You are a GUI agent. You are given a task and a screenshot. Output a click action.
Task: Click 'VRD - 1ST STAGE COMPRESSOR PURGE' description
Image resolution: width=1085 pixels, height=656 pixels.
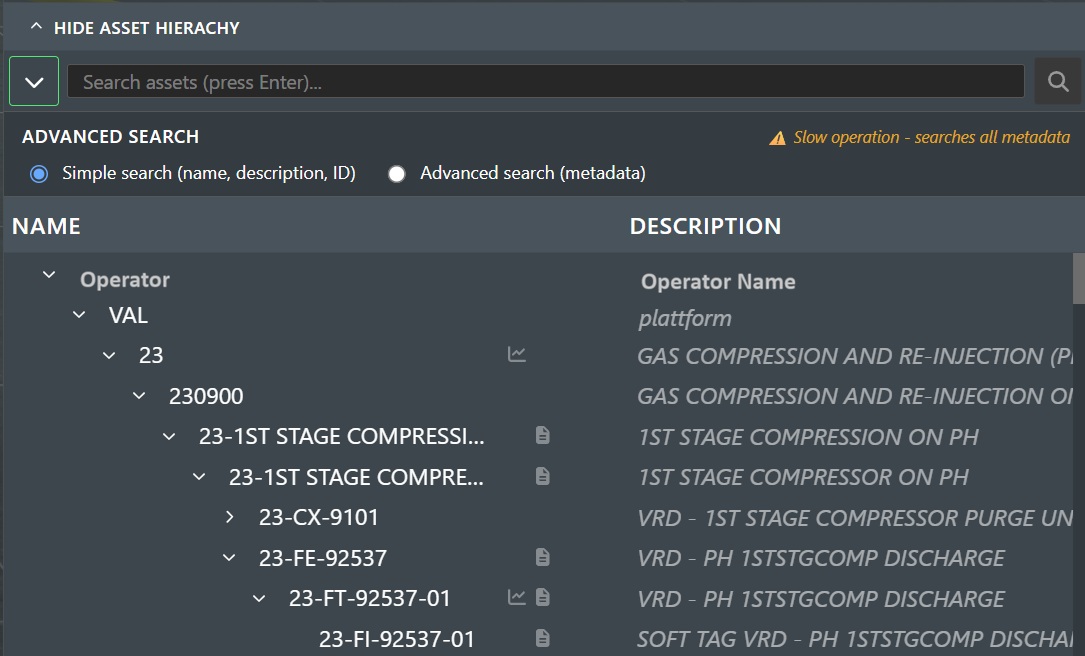pyautogui.click(x=855, y=518)
